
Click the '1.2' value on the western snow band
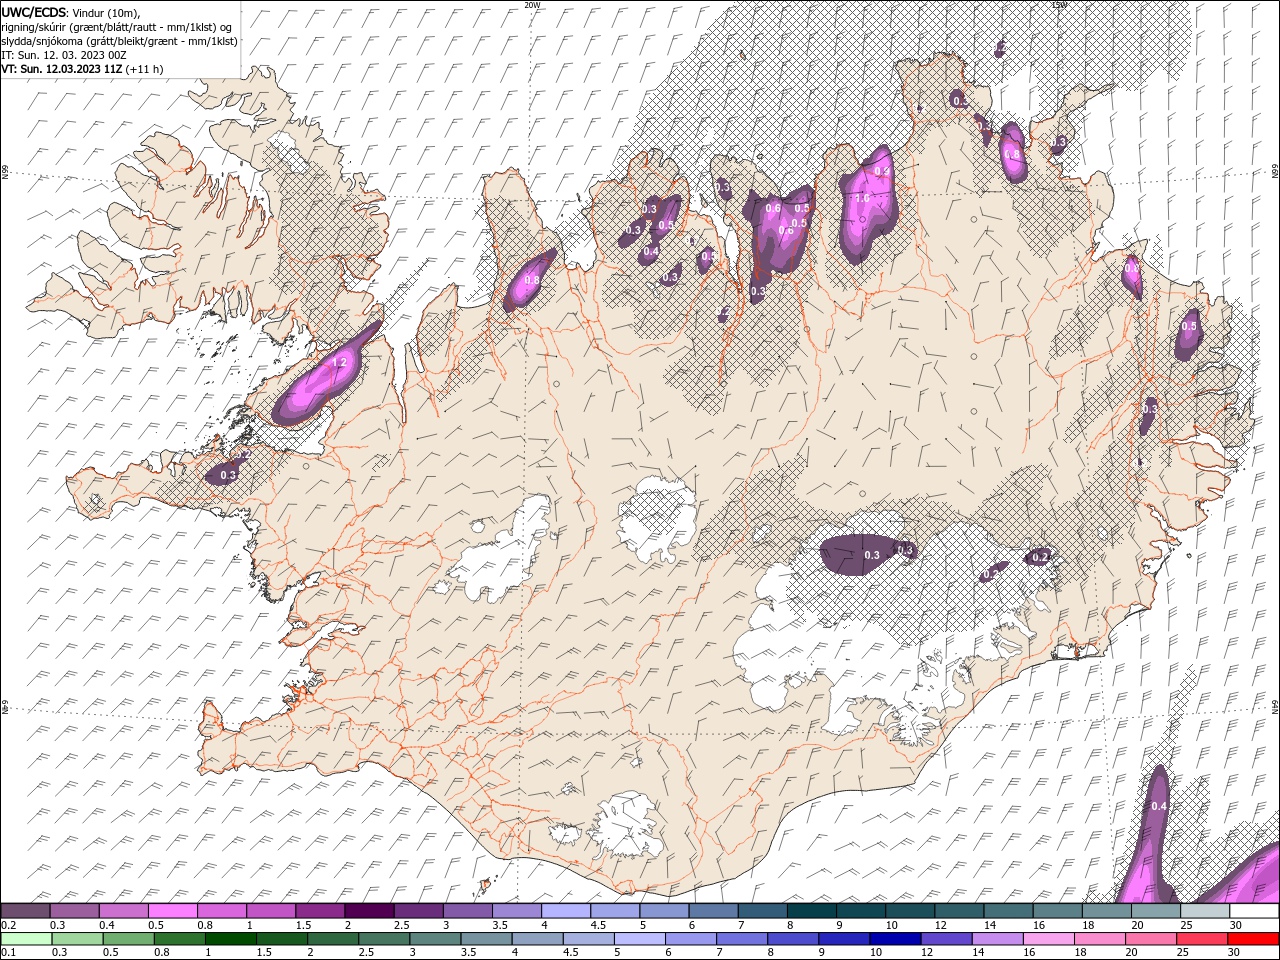click(338, 362)
